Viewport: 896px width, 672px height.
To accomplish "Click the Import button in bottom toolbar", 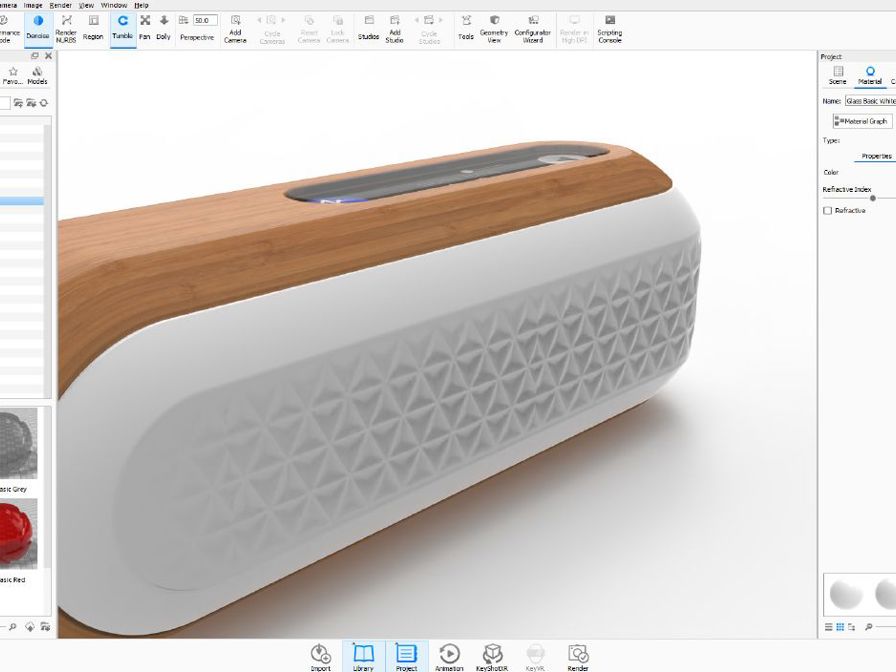I will coord(321,656).
